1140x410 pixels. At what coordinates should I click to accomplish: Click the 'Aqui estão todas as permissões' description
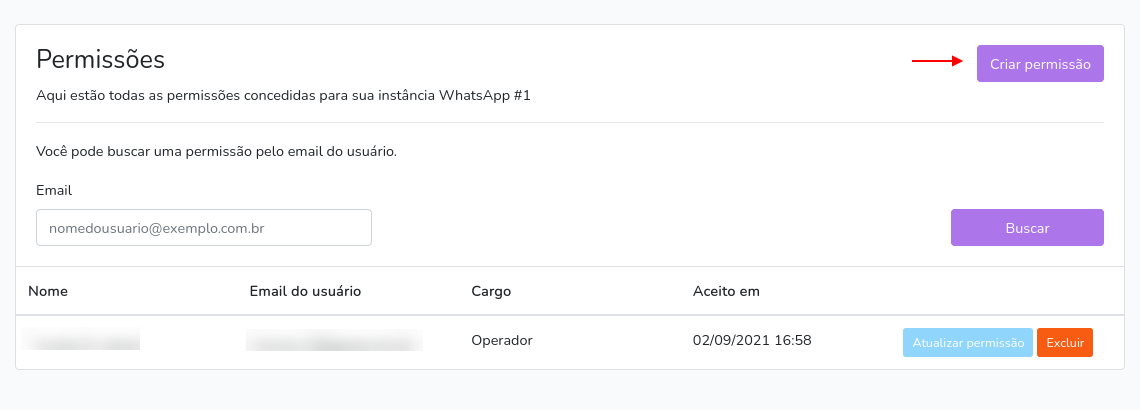pos(284,95)
